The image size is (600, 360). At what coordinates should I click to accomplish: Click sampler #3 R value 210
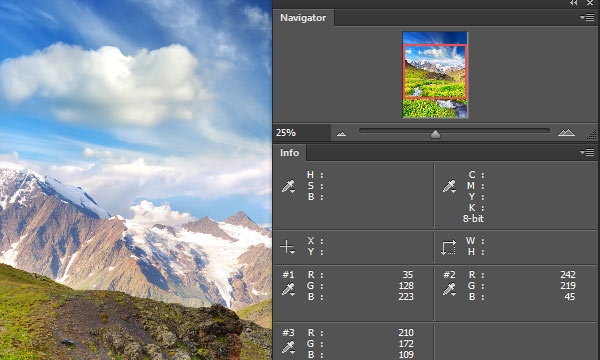[x=406, y=333]
